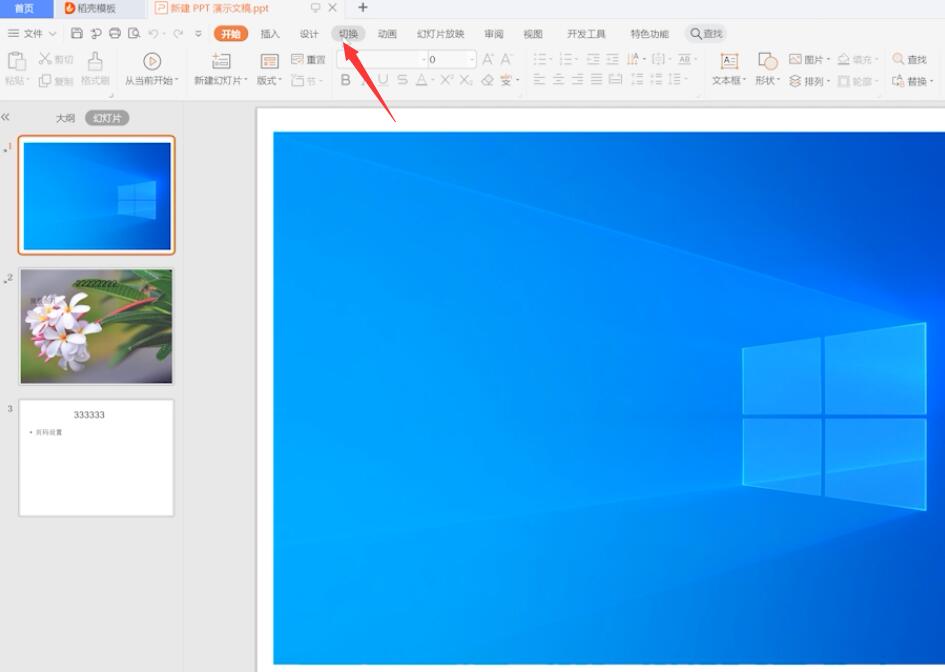Image resolution: width=945 pixels, height=672 pixels.
Task: Click the Increase Font Size (A+) icon
Action: click(488, 58)
